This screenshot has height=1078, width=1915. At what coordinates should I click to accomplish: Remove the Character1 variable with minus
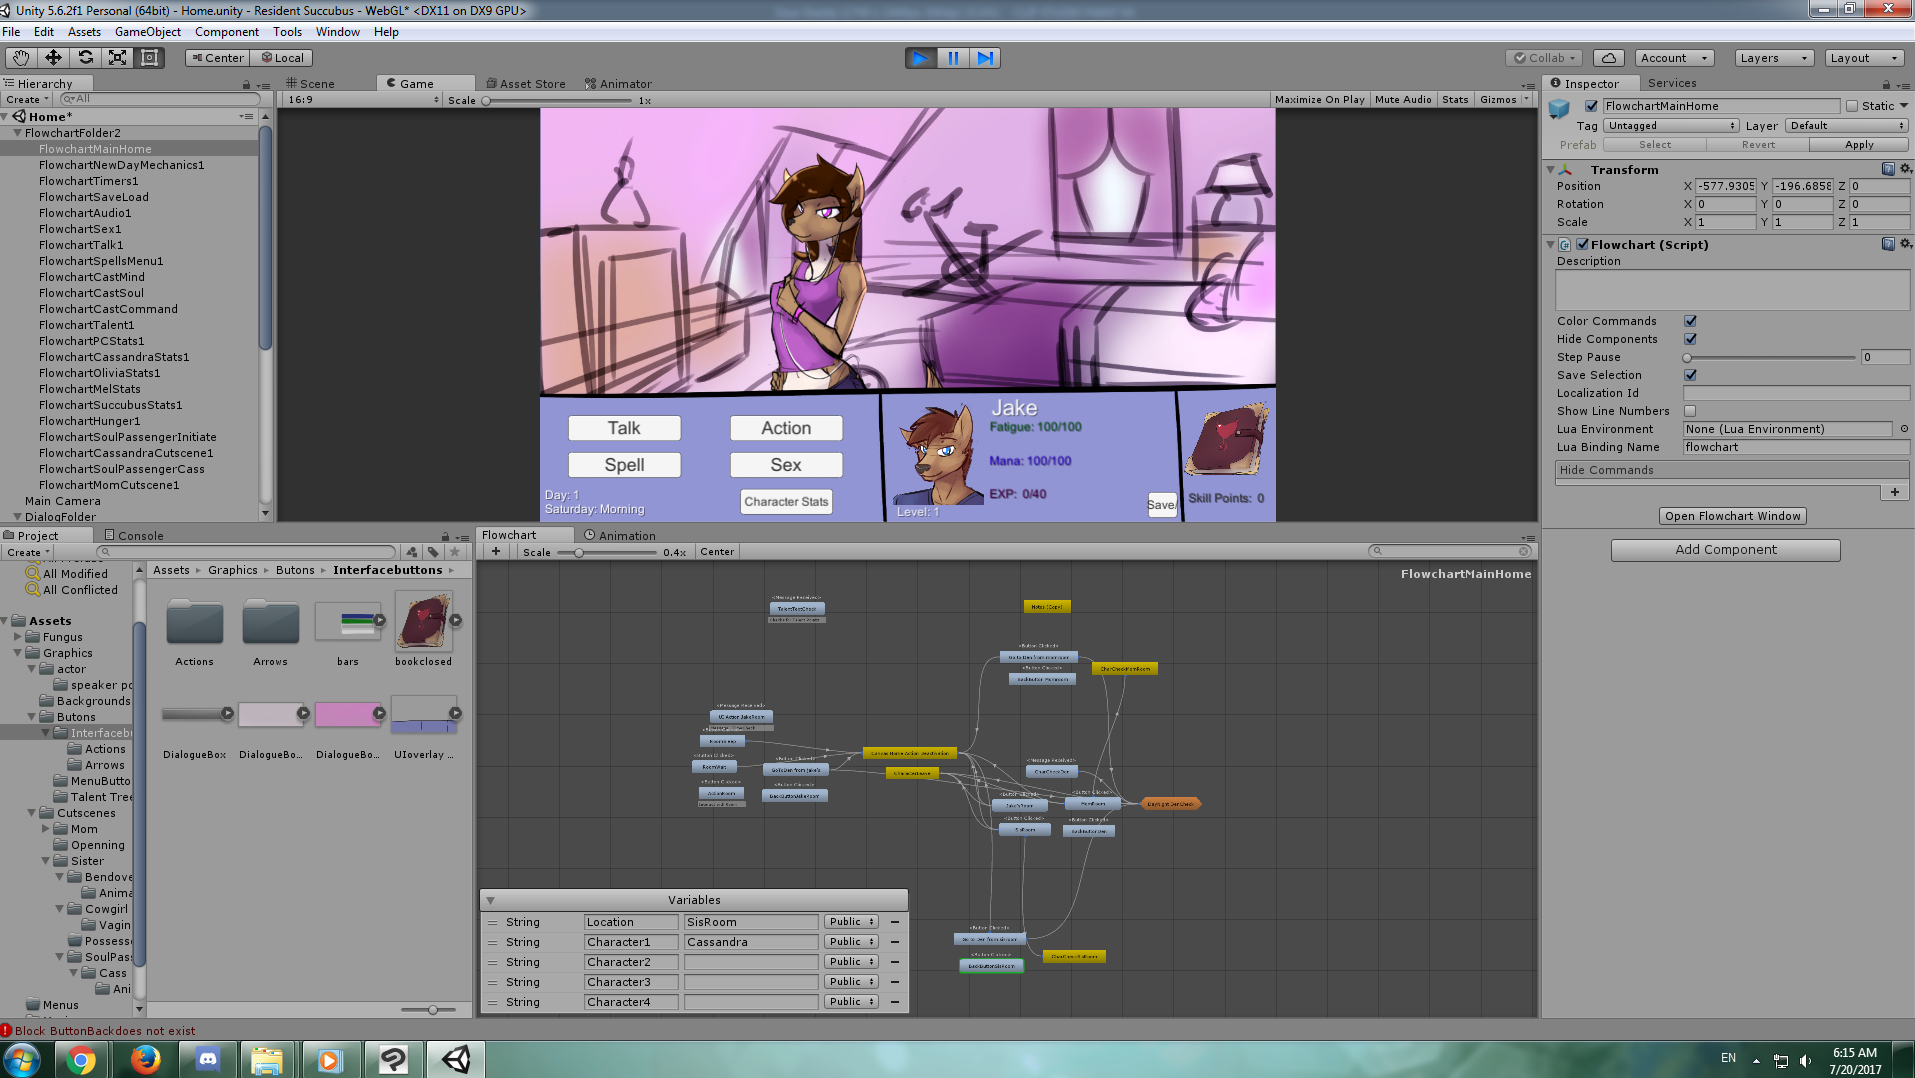coord(895,942)
